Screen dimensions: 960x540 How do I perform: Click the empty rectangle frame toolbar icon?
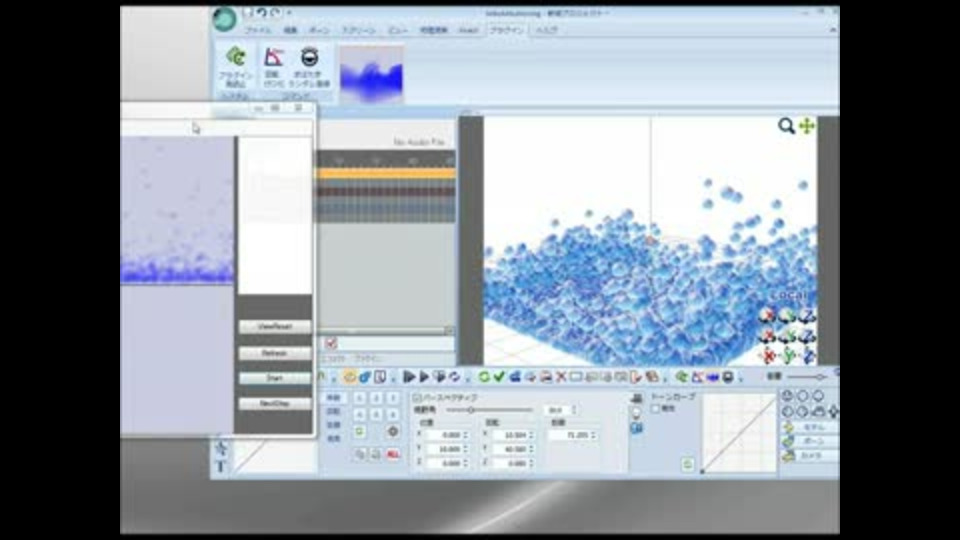tap(576, 377)
